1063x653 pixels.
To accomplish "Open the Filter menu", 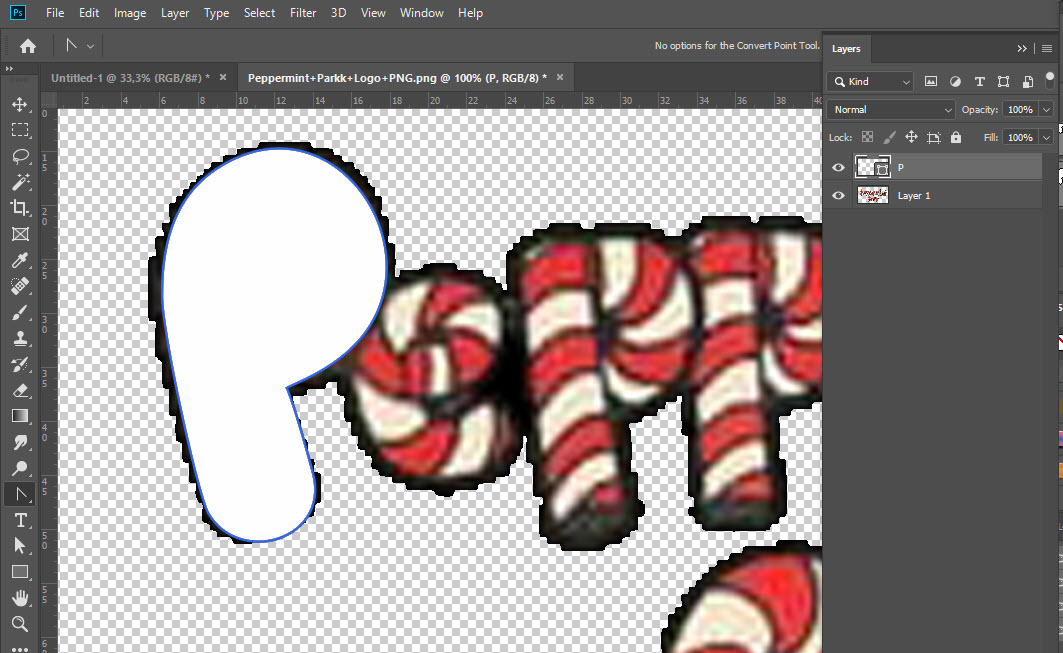I will click(x=303, y=13).
